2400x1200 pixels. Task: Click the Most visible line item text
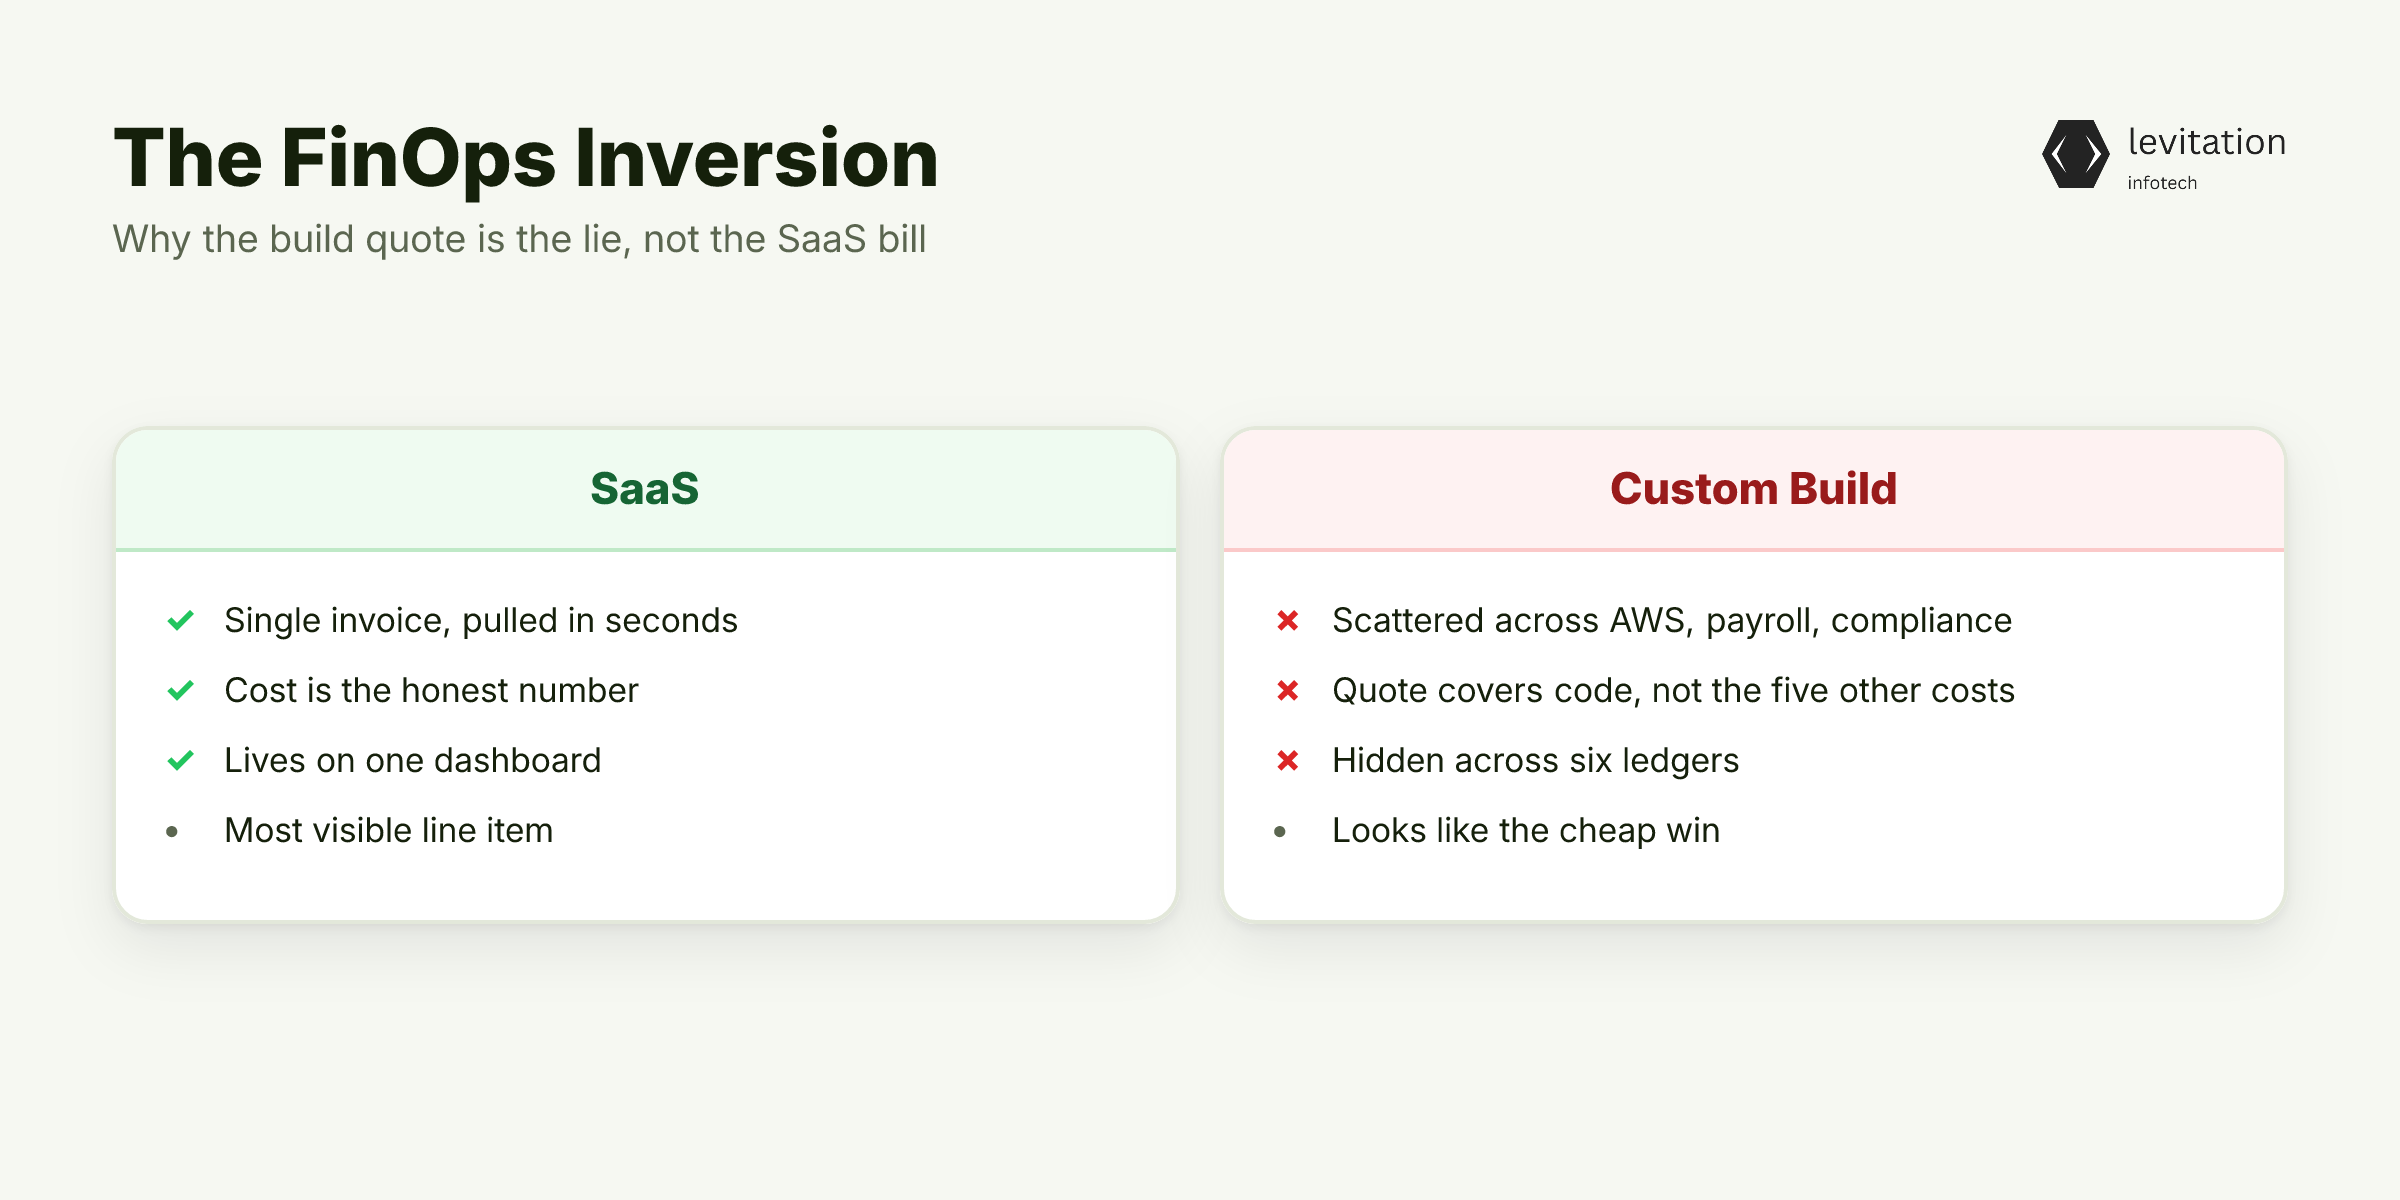click(x=388, y=831)
